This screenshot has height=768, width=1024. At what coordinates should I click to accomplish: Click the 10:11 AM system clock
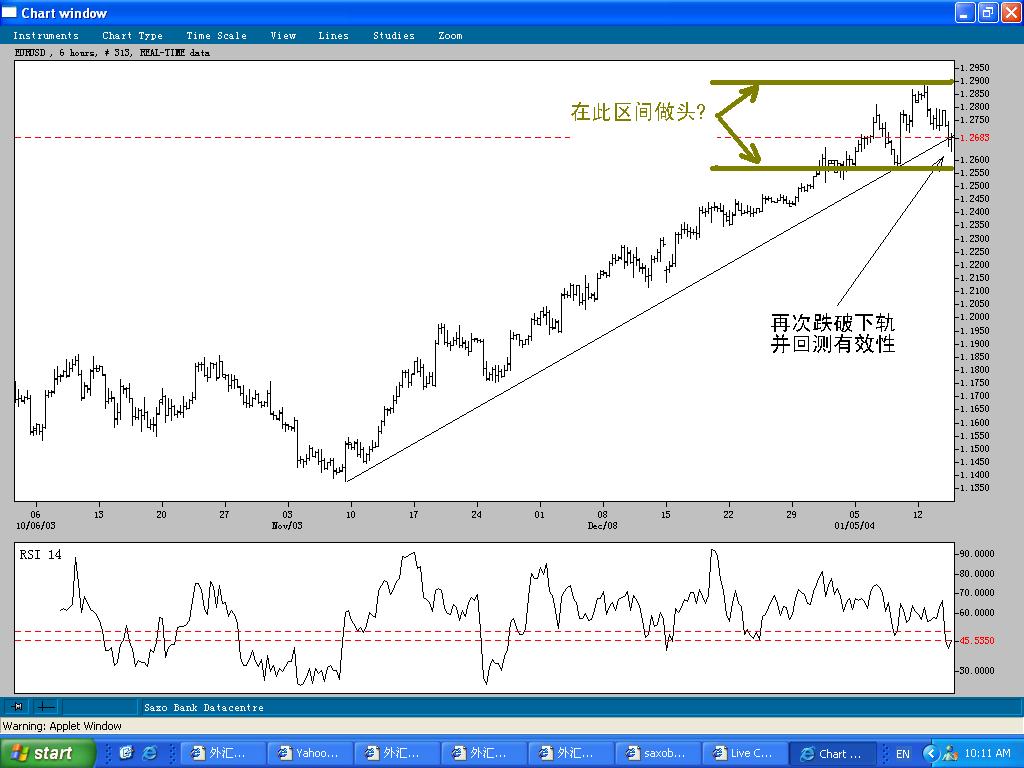click(987, 753)
